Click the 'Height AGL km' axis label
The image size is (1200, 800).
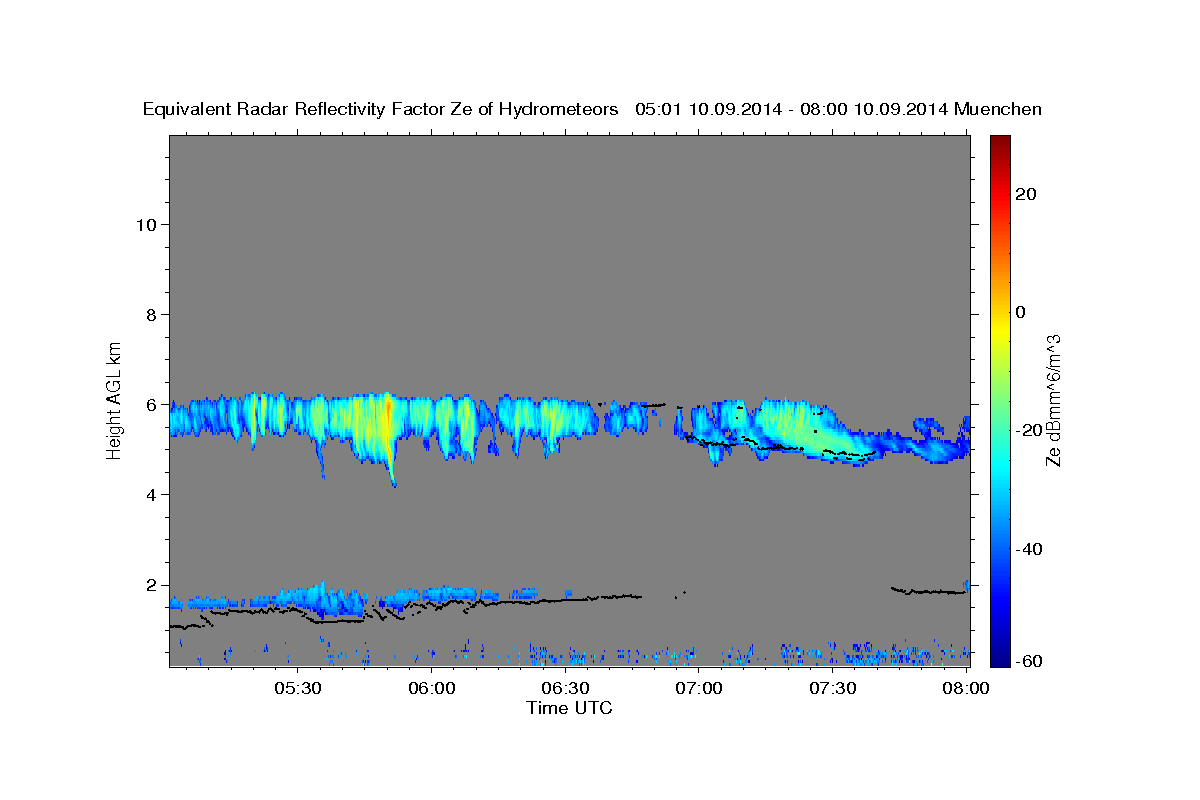click(x=115, y=400)
